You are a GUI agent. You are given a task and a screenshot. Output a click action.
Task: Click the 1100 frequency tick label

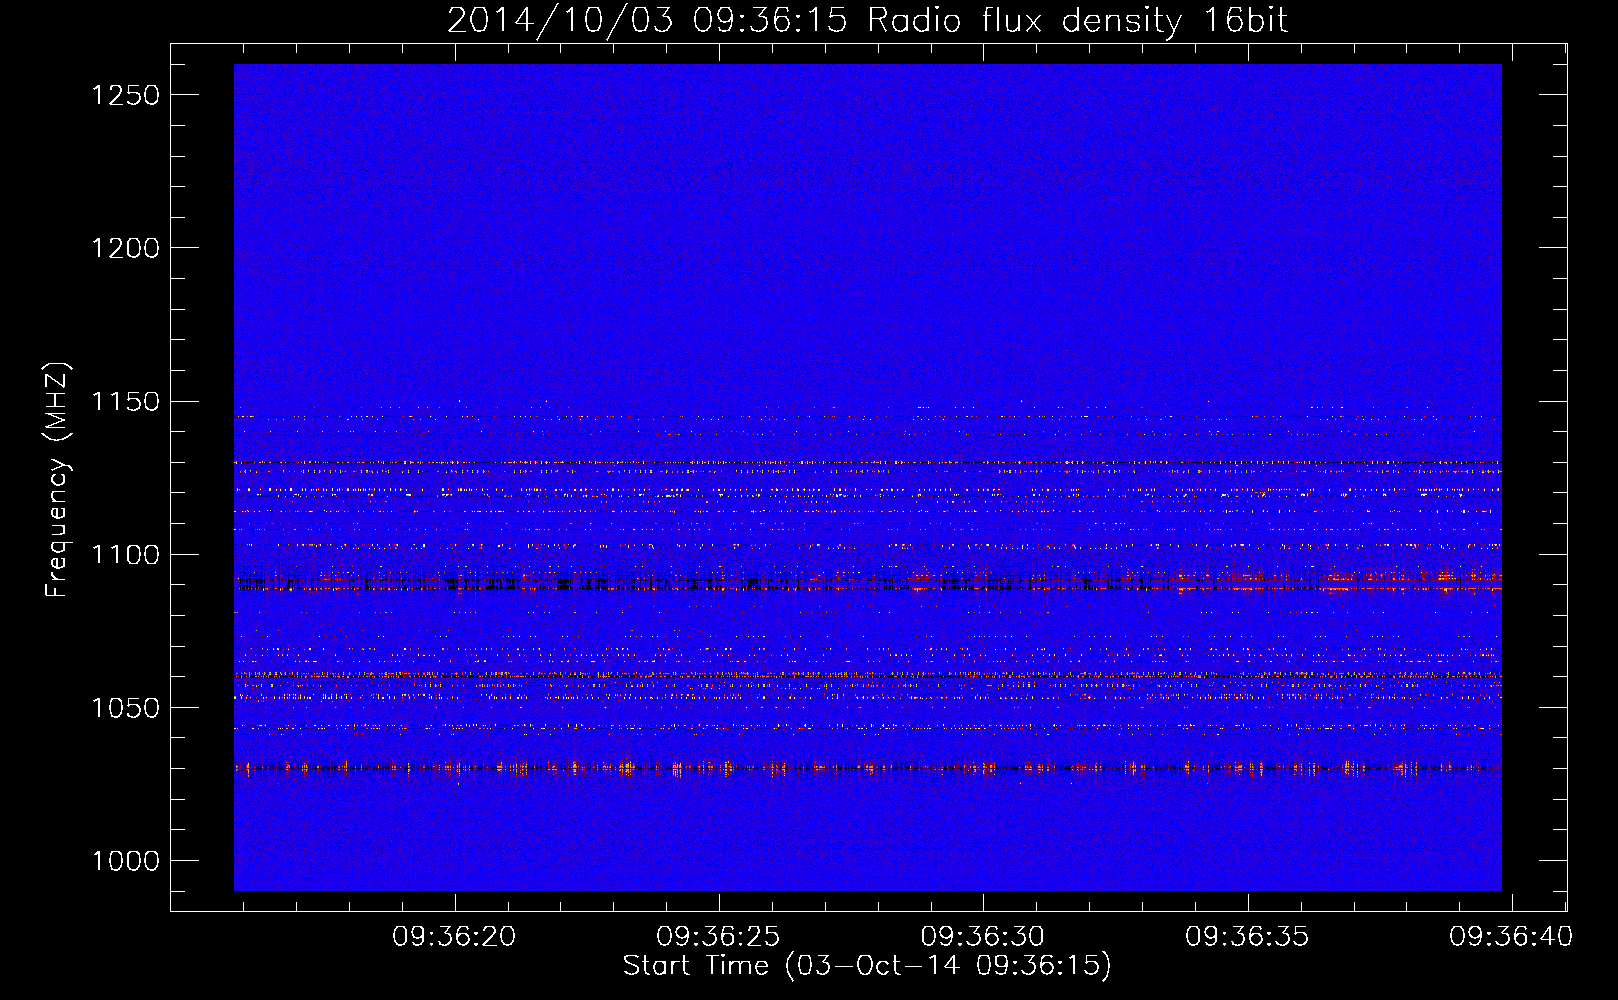point(125,555)
